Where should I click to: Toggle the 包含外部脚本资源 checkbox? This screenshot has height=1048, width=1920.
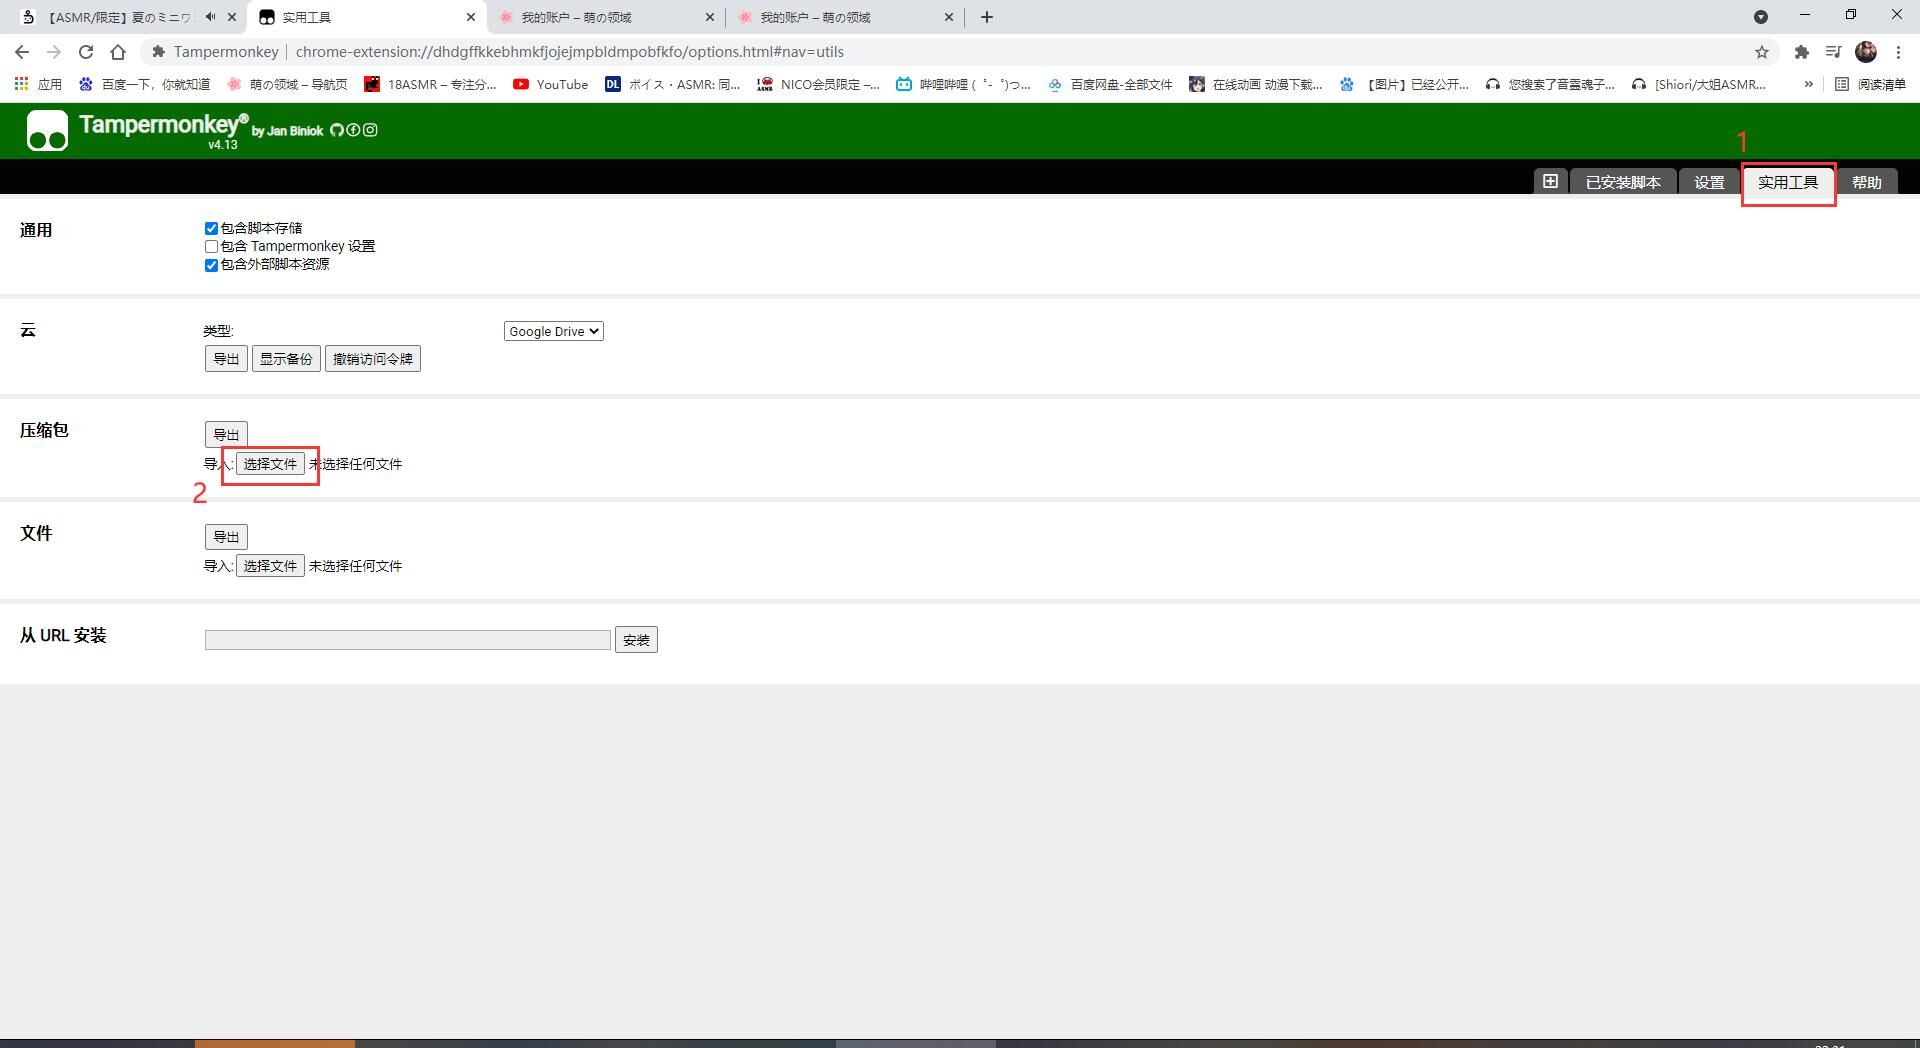point(211,265)
